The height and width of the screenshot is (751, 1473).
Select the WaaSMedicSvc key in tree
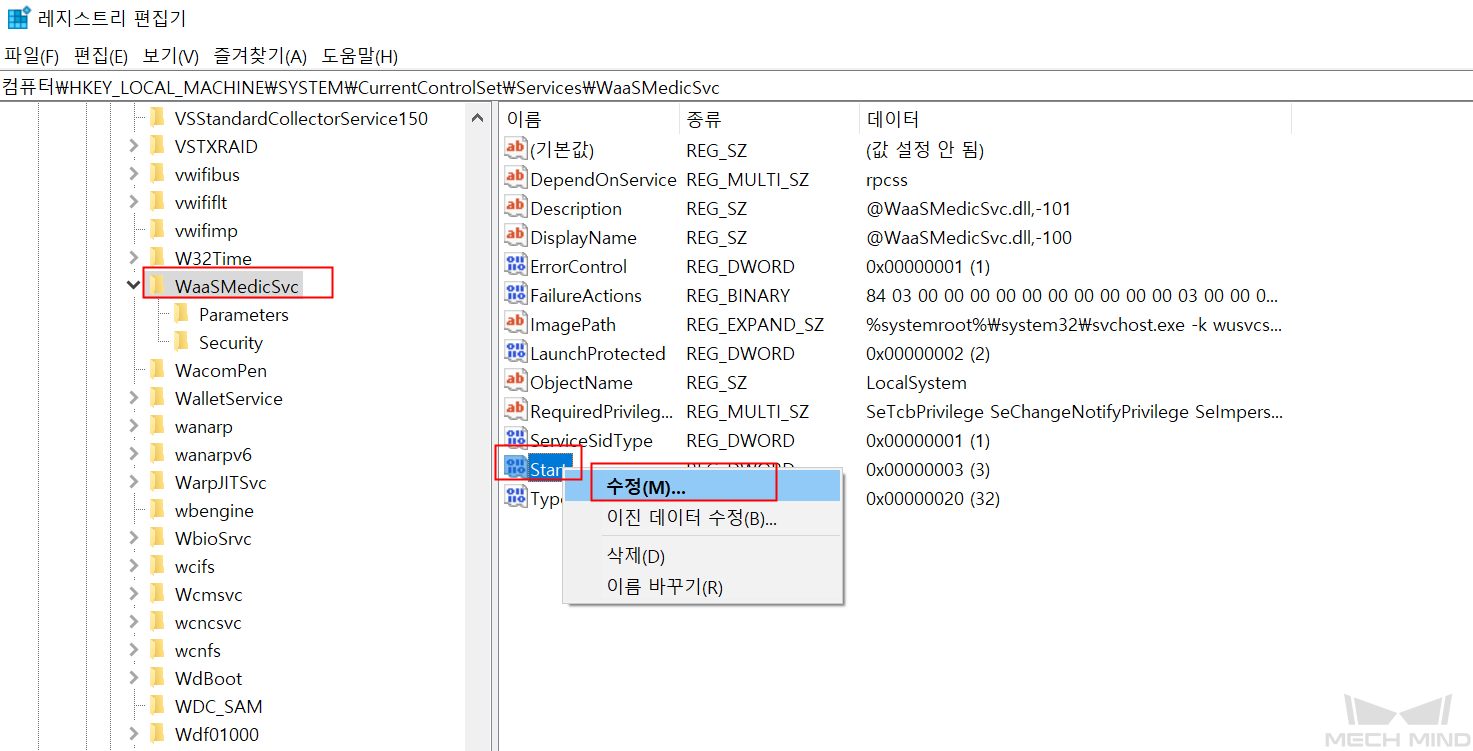(236, 286)
